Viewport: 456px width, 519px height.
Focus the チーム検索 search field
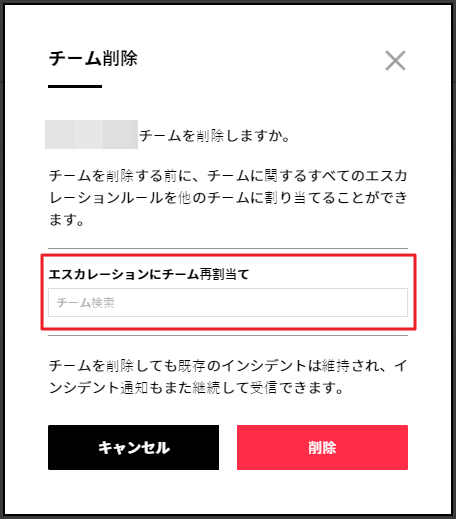tap(228, 302)
